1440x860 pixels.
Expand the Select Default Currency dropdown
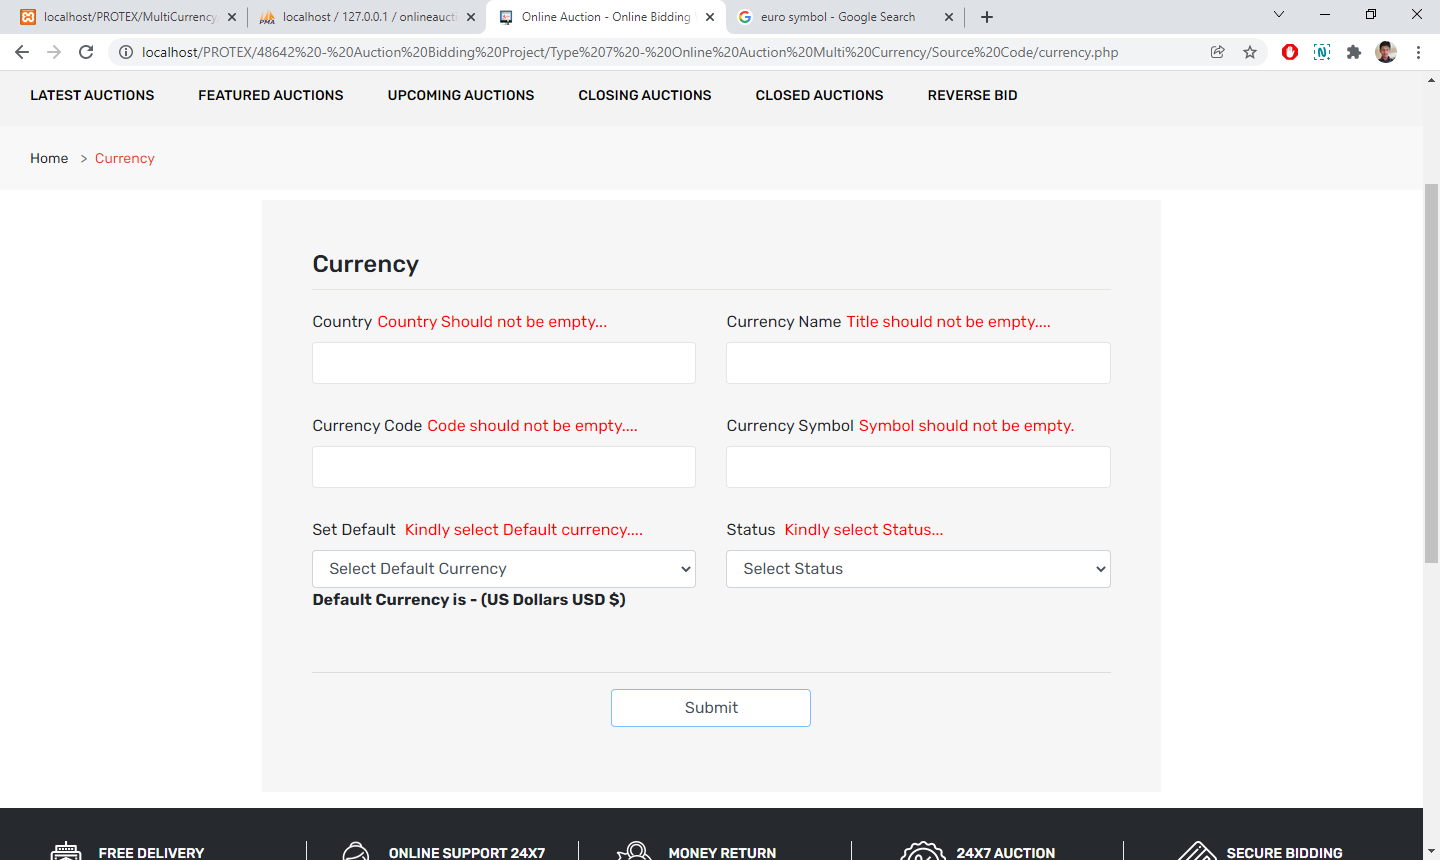point(504,569)
